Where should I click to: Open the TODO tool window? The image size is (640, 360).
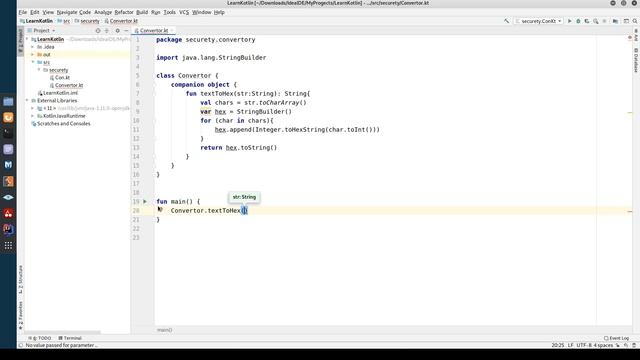(x=40, y=338)
